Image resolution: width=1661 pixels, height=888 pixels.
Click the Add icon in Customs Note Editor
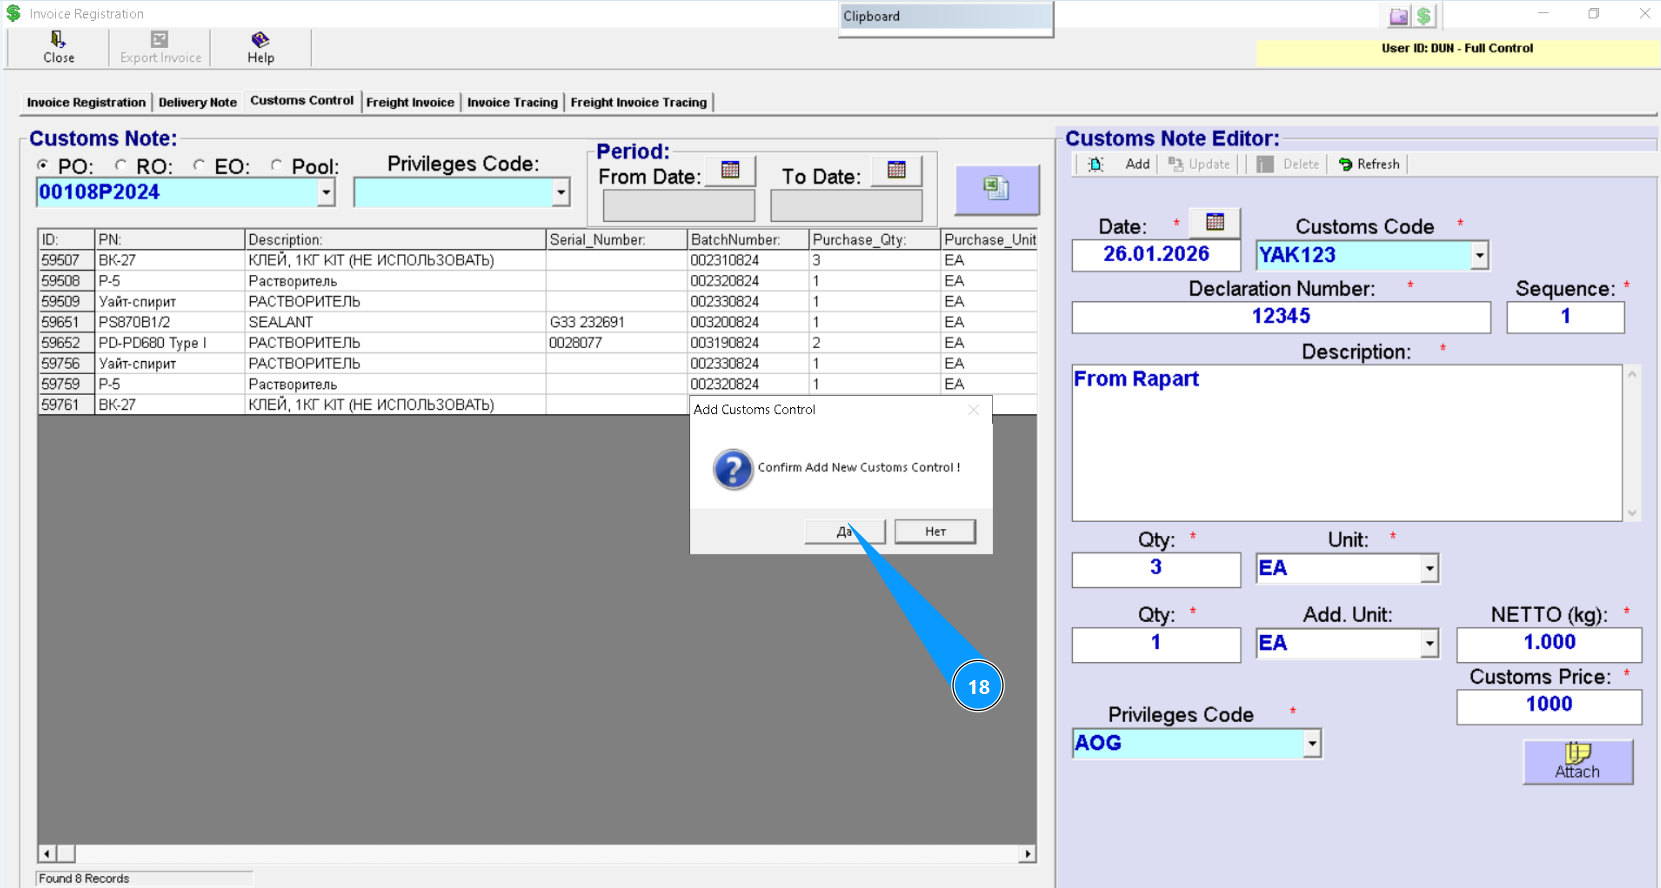pyautogui.click(x=1096, y=164)
